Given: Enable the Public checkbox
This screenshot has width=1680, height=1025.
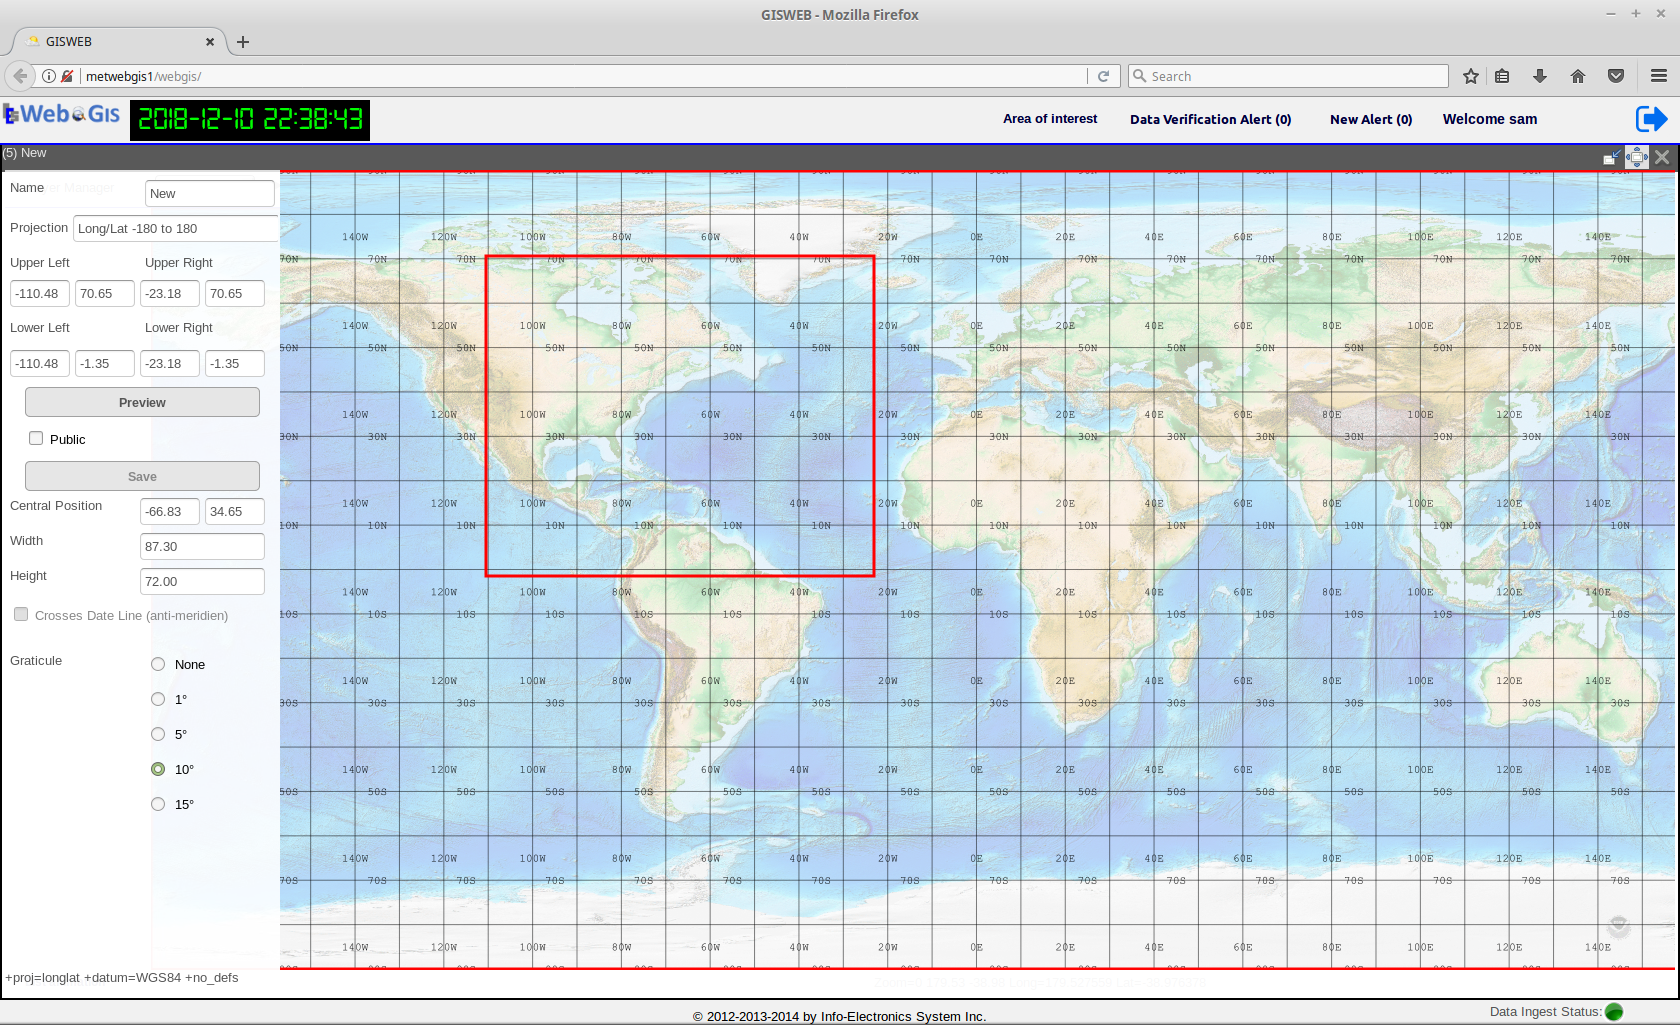Looking at the screenshot, I should (x=36, y=438).
